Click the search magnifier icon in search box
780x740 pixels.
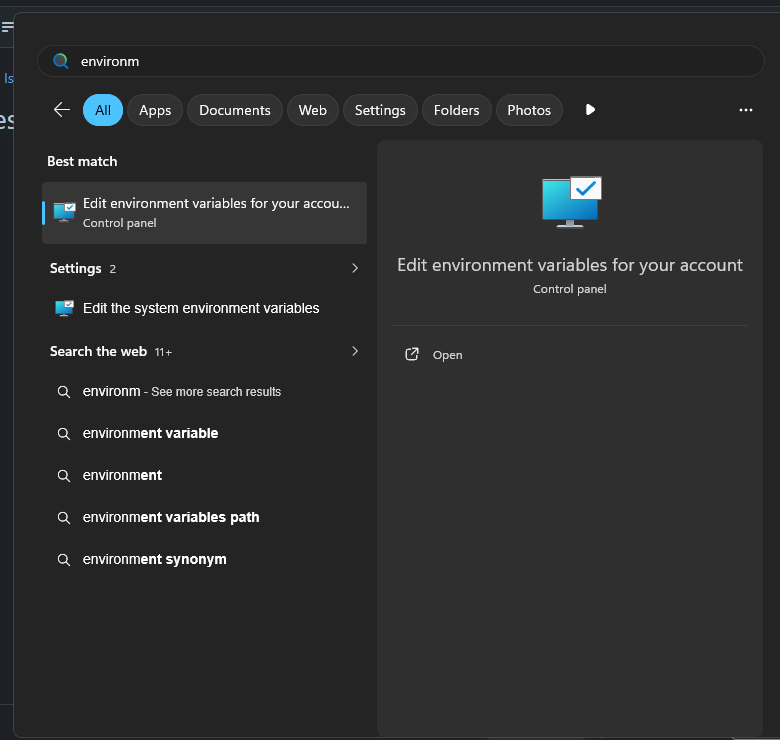(x=61, y=61)
